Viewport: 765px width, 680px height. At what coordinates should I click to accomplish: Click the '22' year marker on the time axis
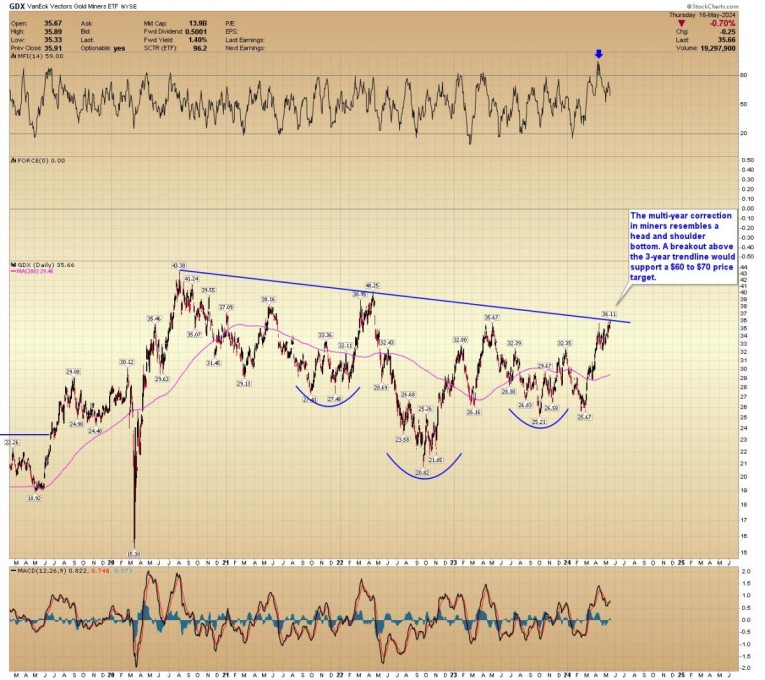338,563
